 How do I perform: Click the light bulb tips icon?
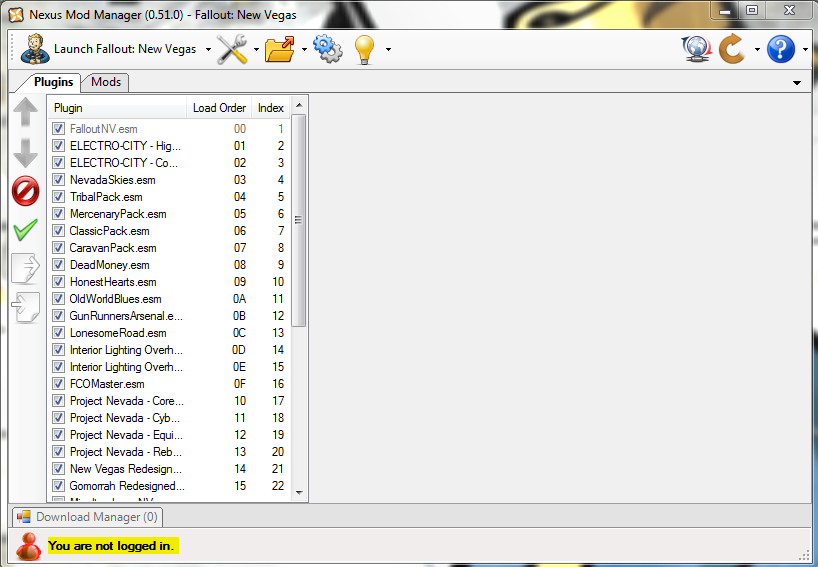pos(364,50)
